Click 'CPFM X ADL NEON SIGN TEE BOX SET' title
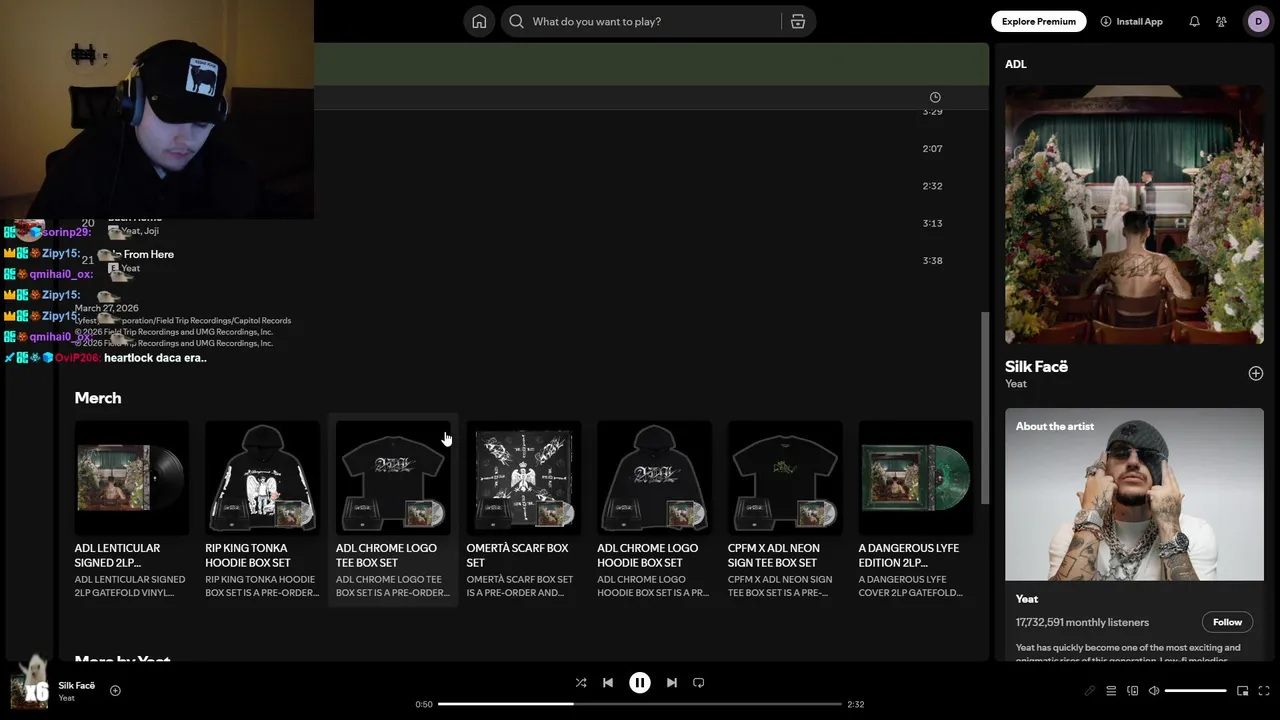 click(774, 555)
